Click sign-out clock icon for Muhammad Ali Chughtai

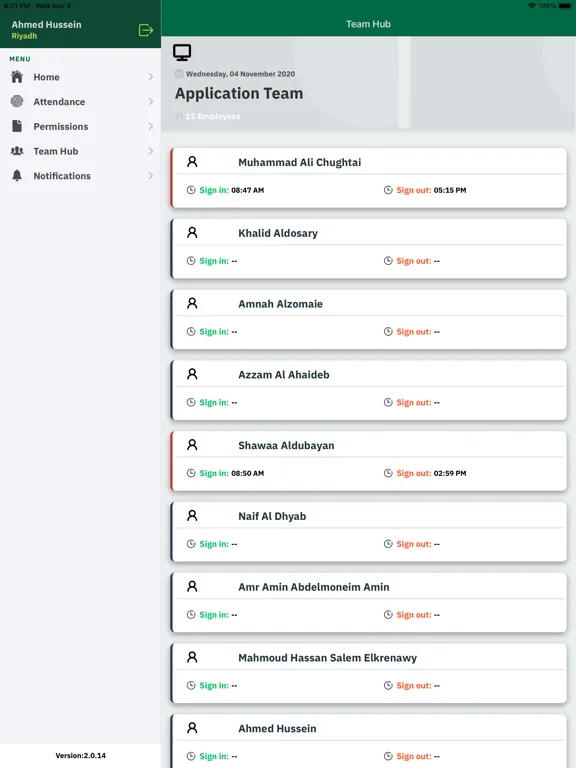(388, 190)
